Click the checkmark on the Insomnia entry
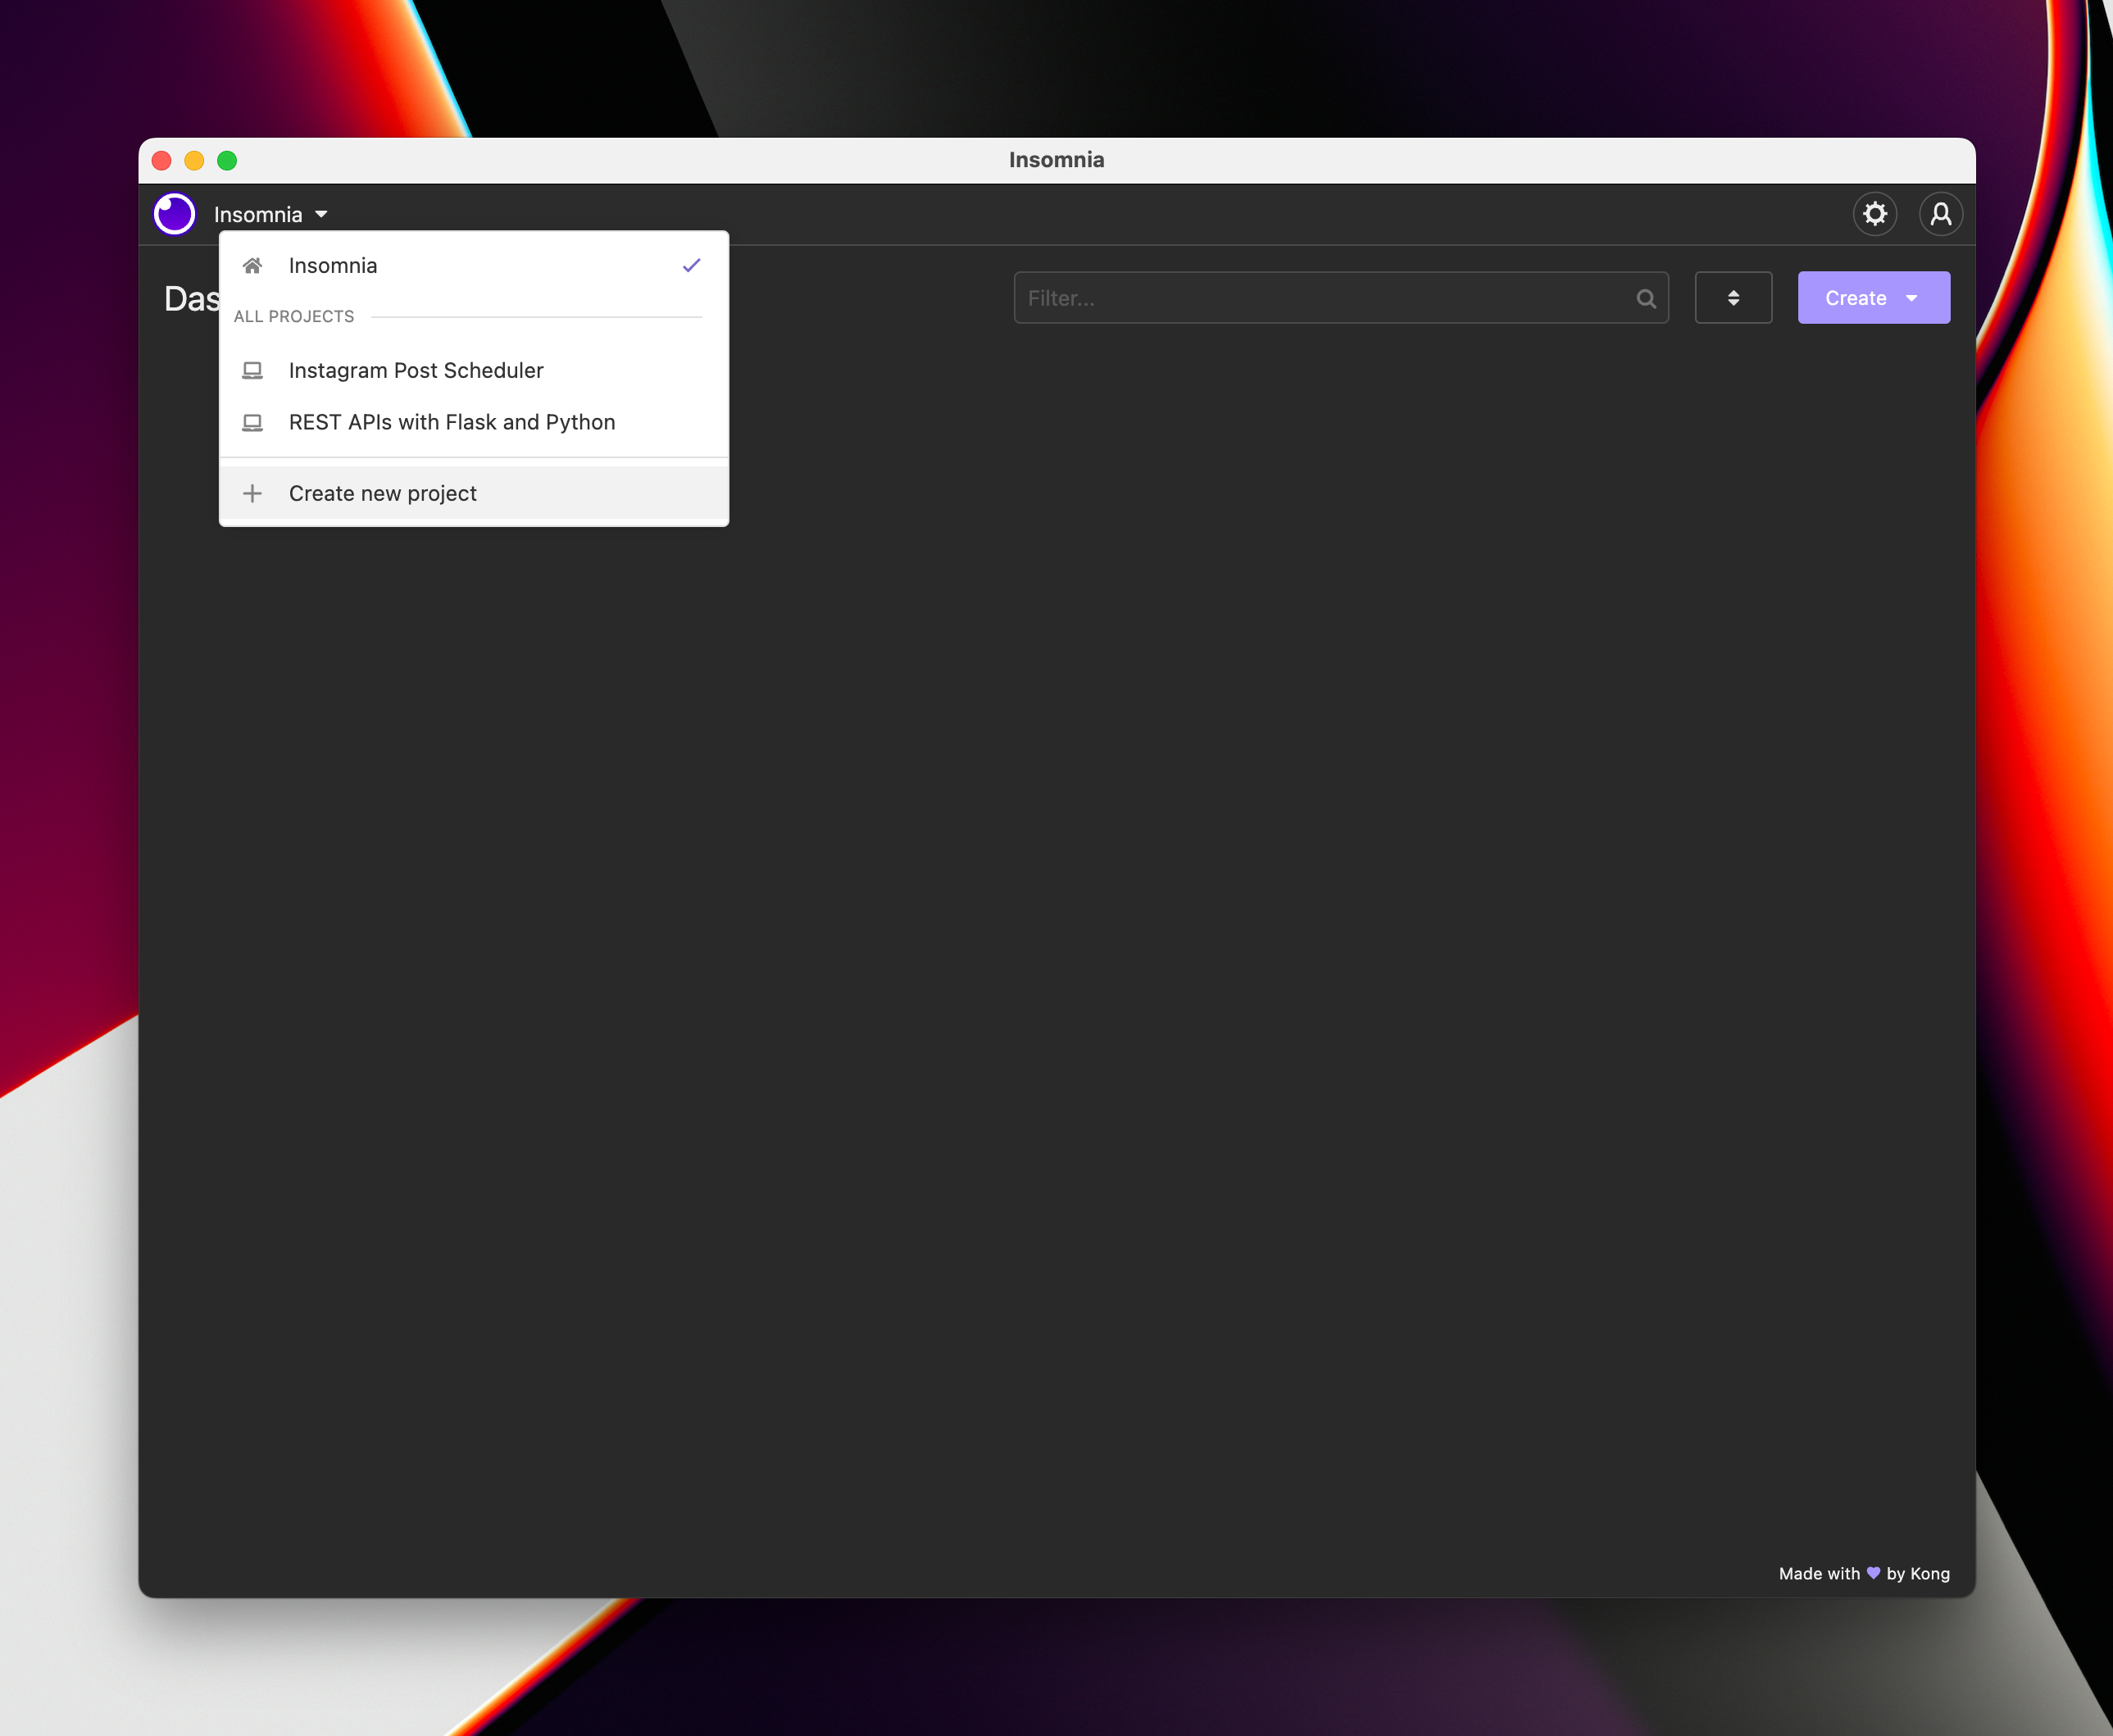The width and height of the screenshot is (2113, 1736). (x=691, y=266)
